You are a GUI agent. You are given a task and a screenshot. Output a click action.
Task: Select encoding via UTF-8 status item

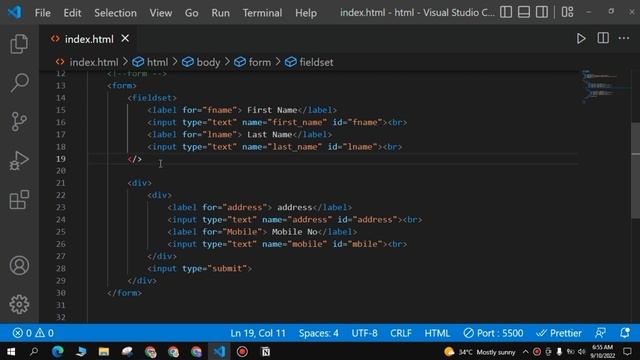[x=364, y=333]
